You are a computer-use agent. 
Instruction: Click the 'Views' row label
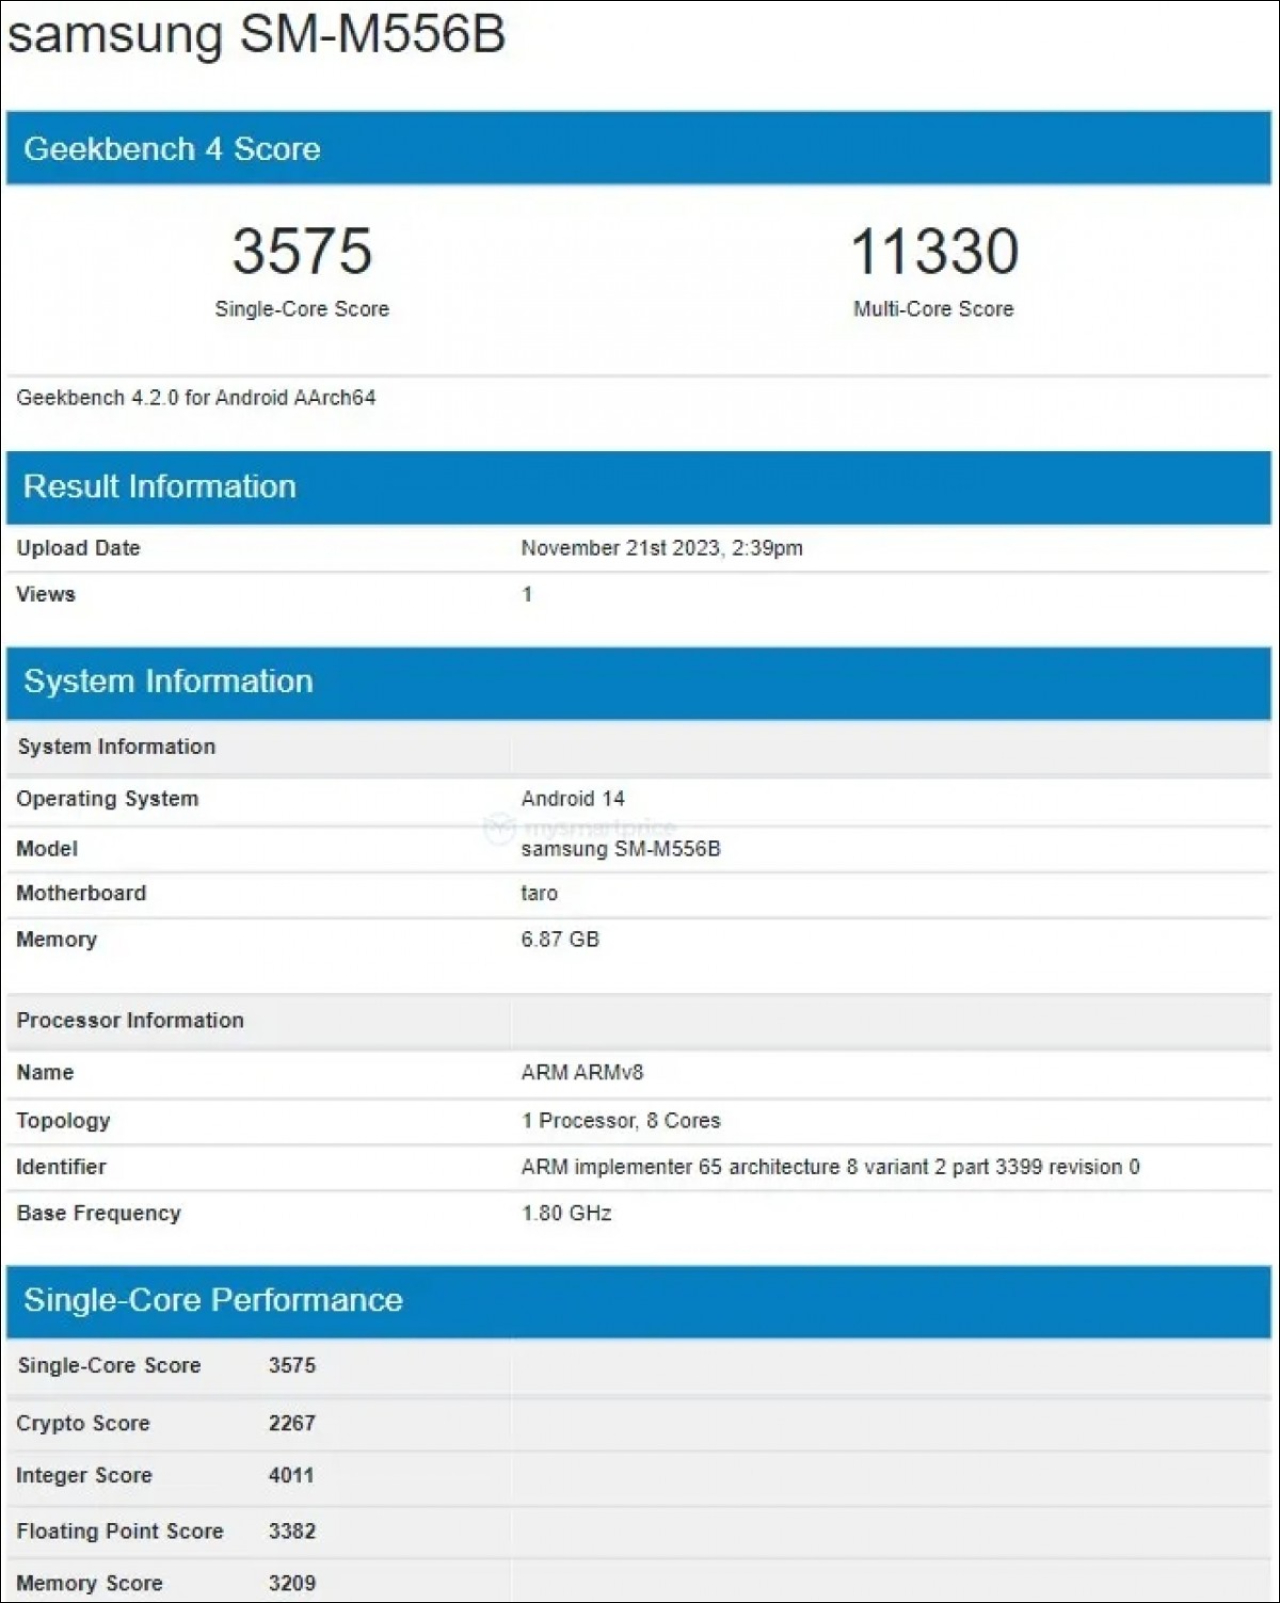click(x=46, y=594)
